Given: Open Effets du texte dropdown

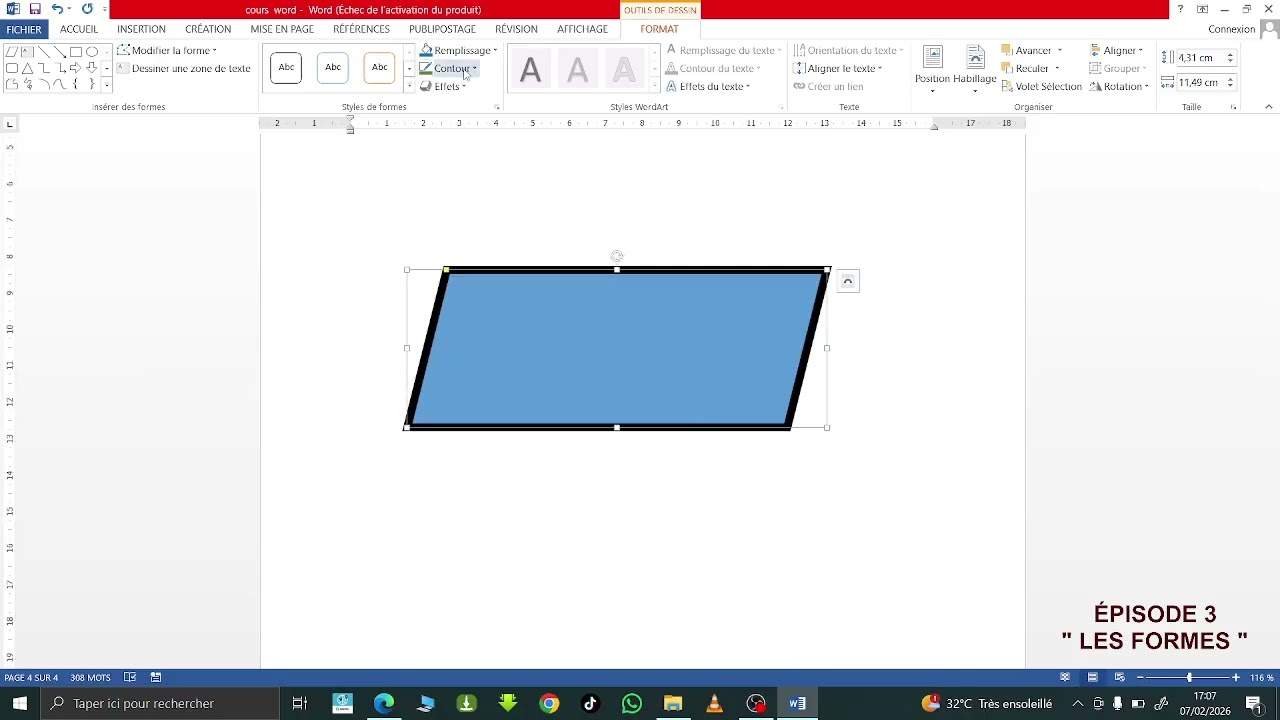Looking at the screenshot, I should pyautogui.click(x=708, y=86).
